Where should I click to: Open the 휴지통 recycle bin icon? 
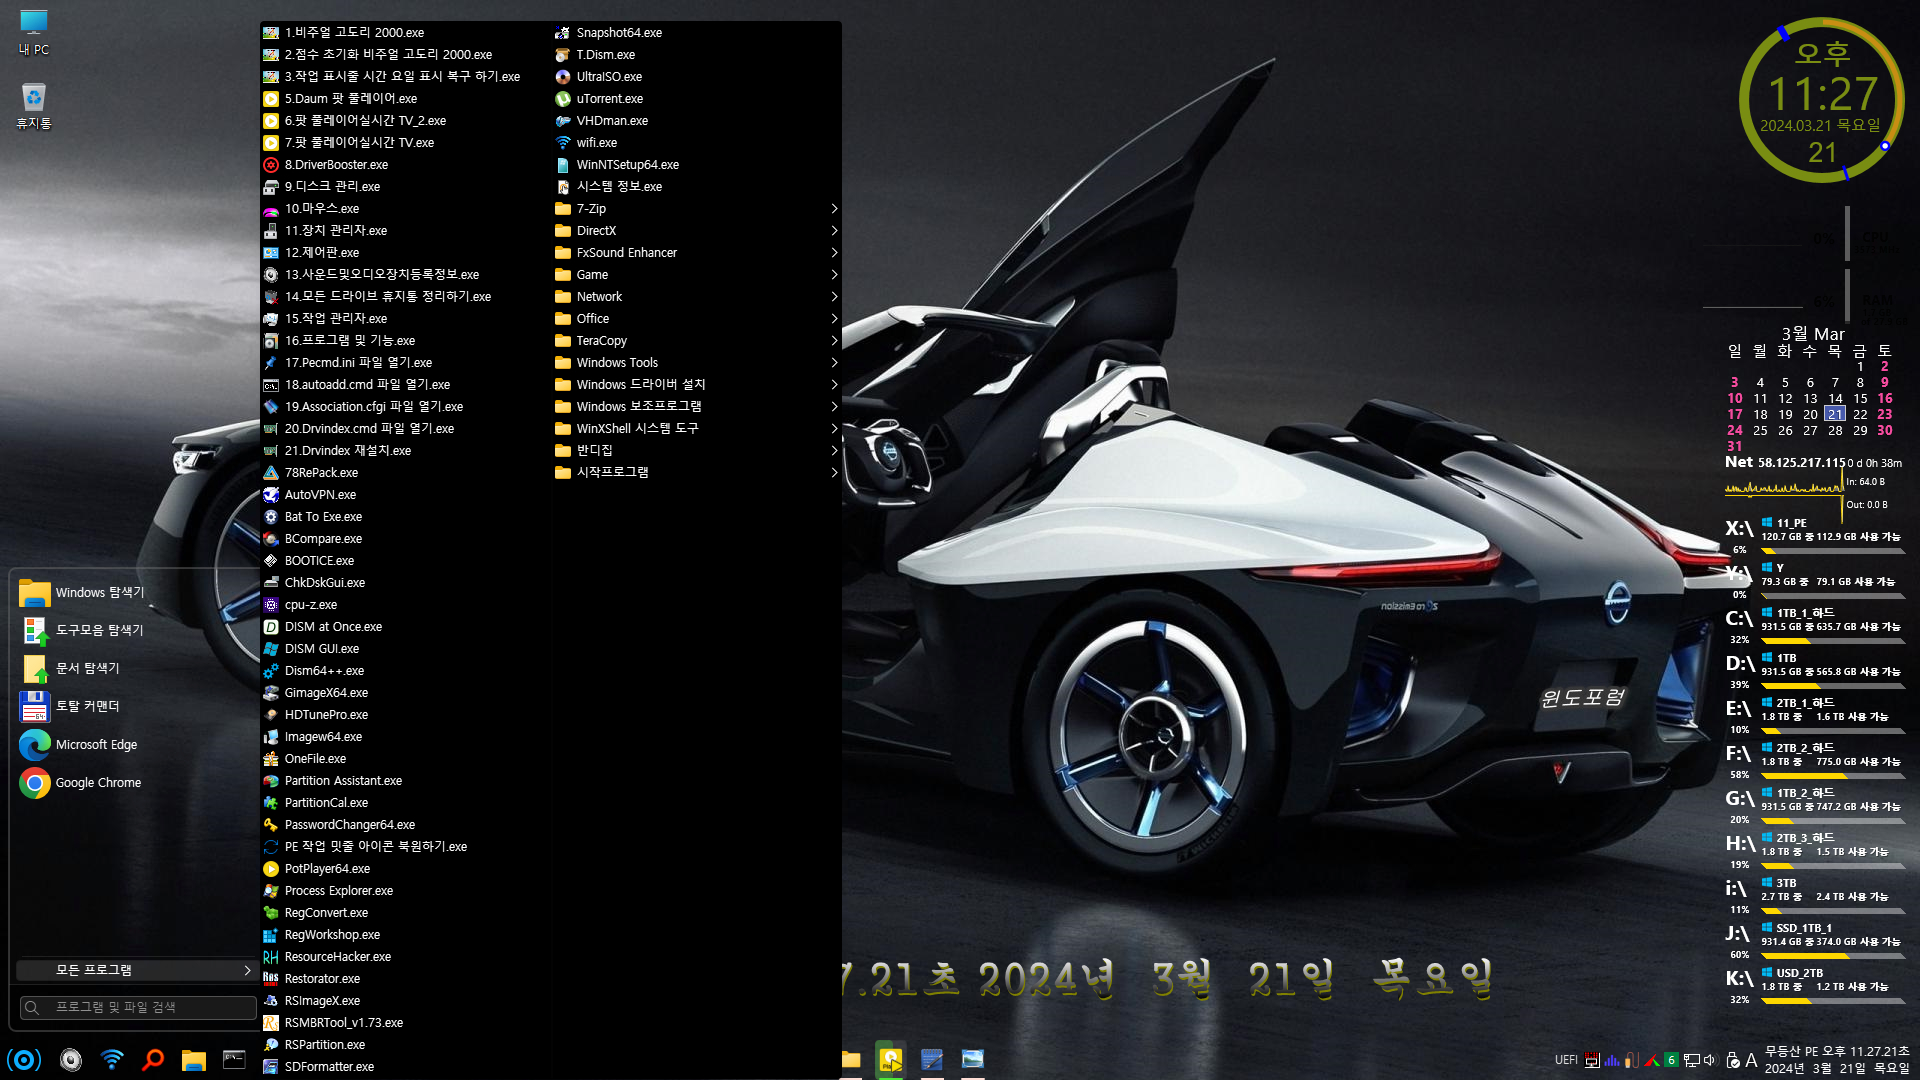(x=34, y=106)
